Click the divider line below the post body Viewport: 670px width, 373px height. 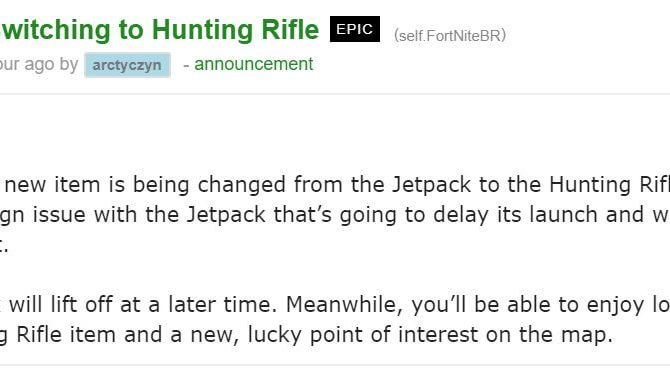click(x=335, y=365)
